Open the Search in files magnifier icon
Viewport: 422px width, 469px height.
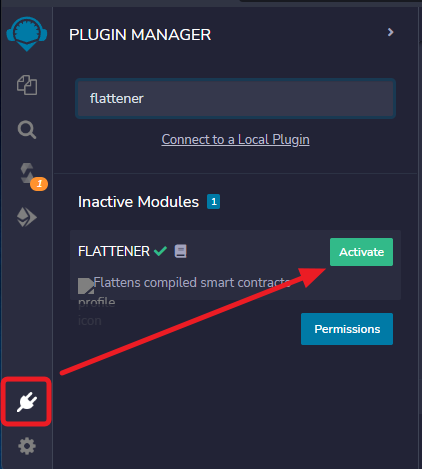[27, 130]
